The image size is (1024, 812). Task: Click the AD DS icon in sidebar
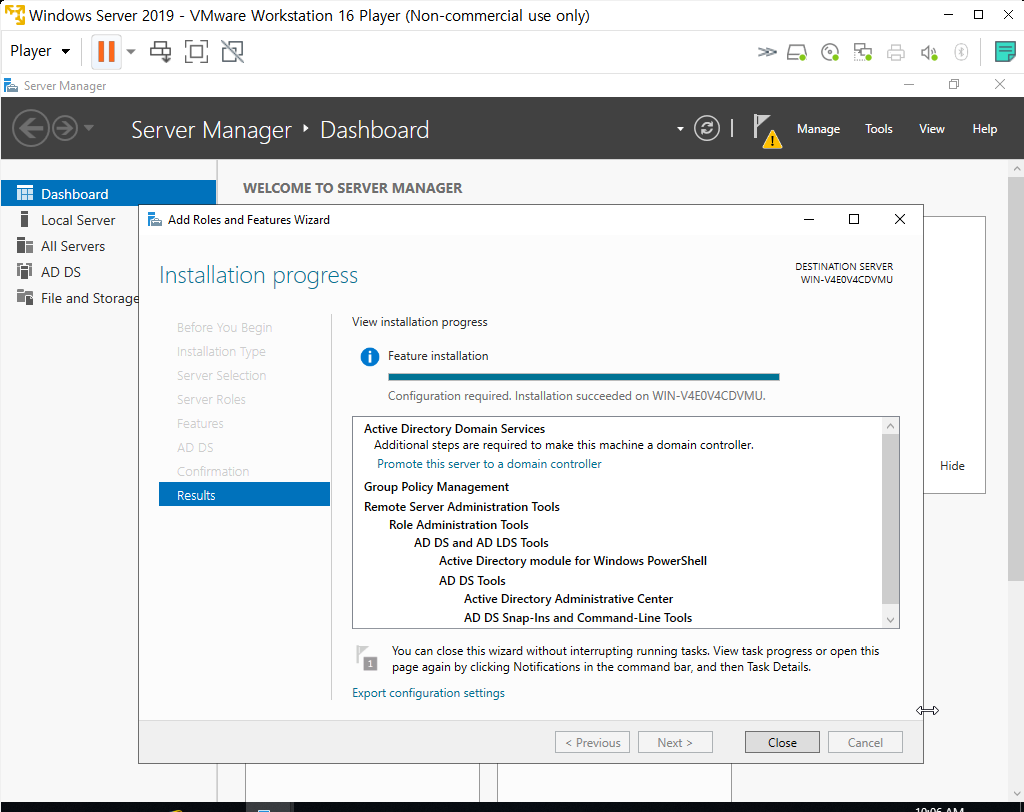24,271
